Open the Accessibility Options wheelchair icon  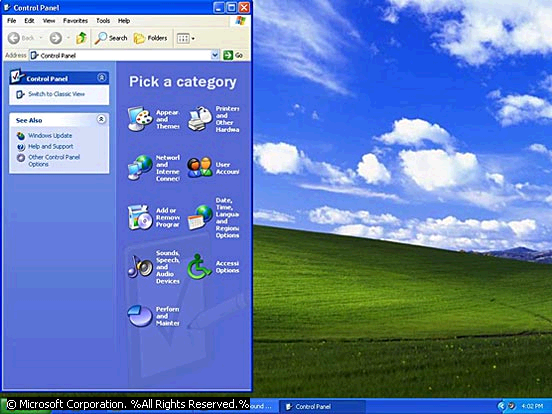199,266
